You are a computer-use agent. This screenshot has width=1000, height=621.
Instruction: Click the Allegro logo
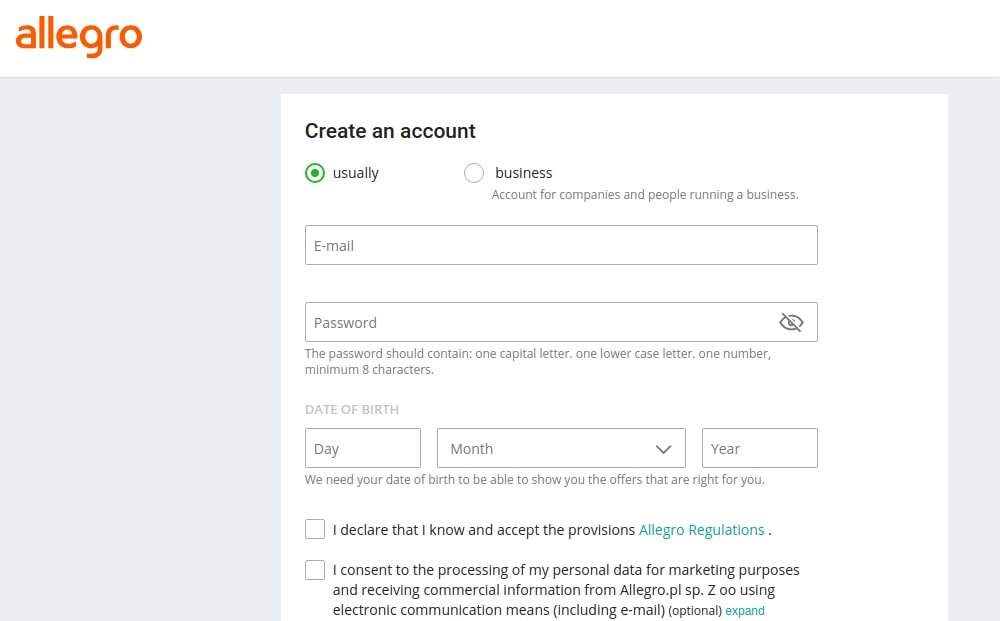[79, 37]
